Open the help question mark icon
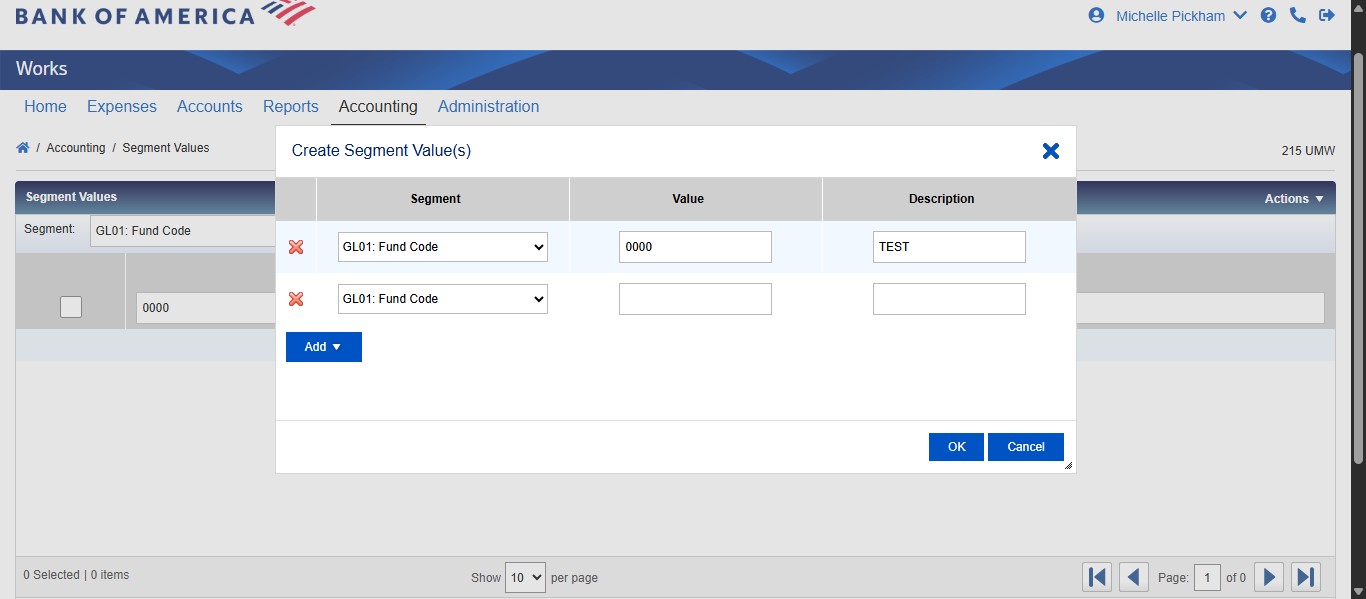This screenshot has width=1366, height=599. (1268, 15)
